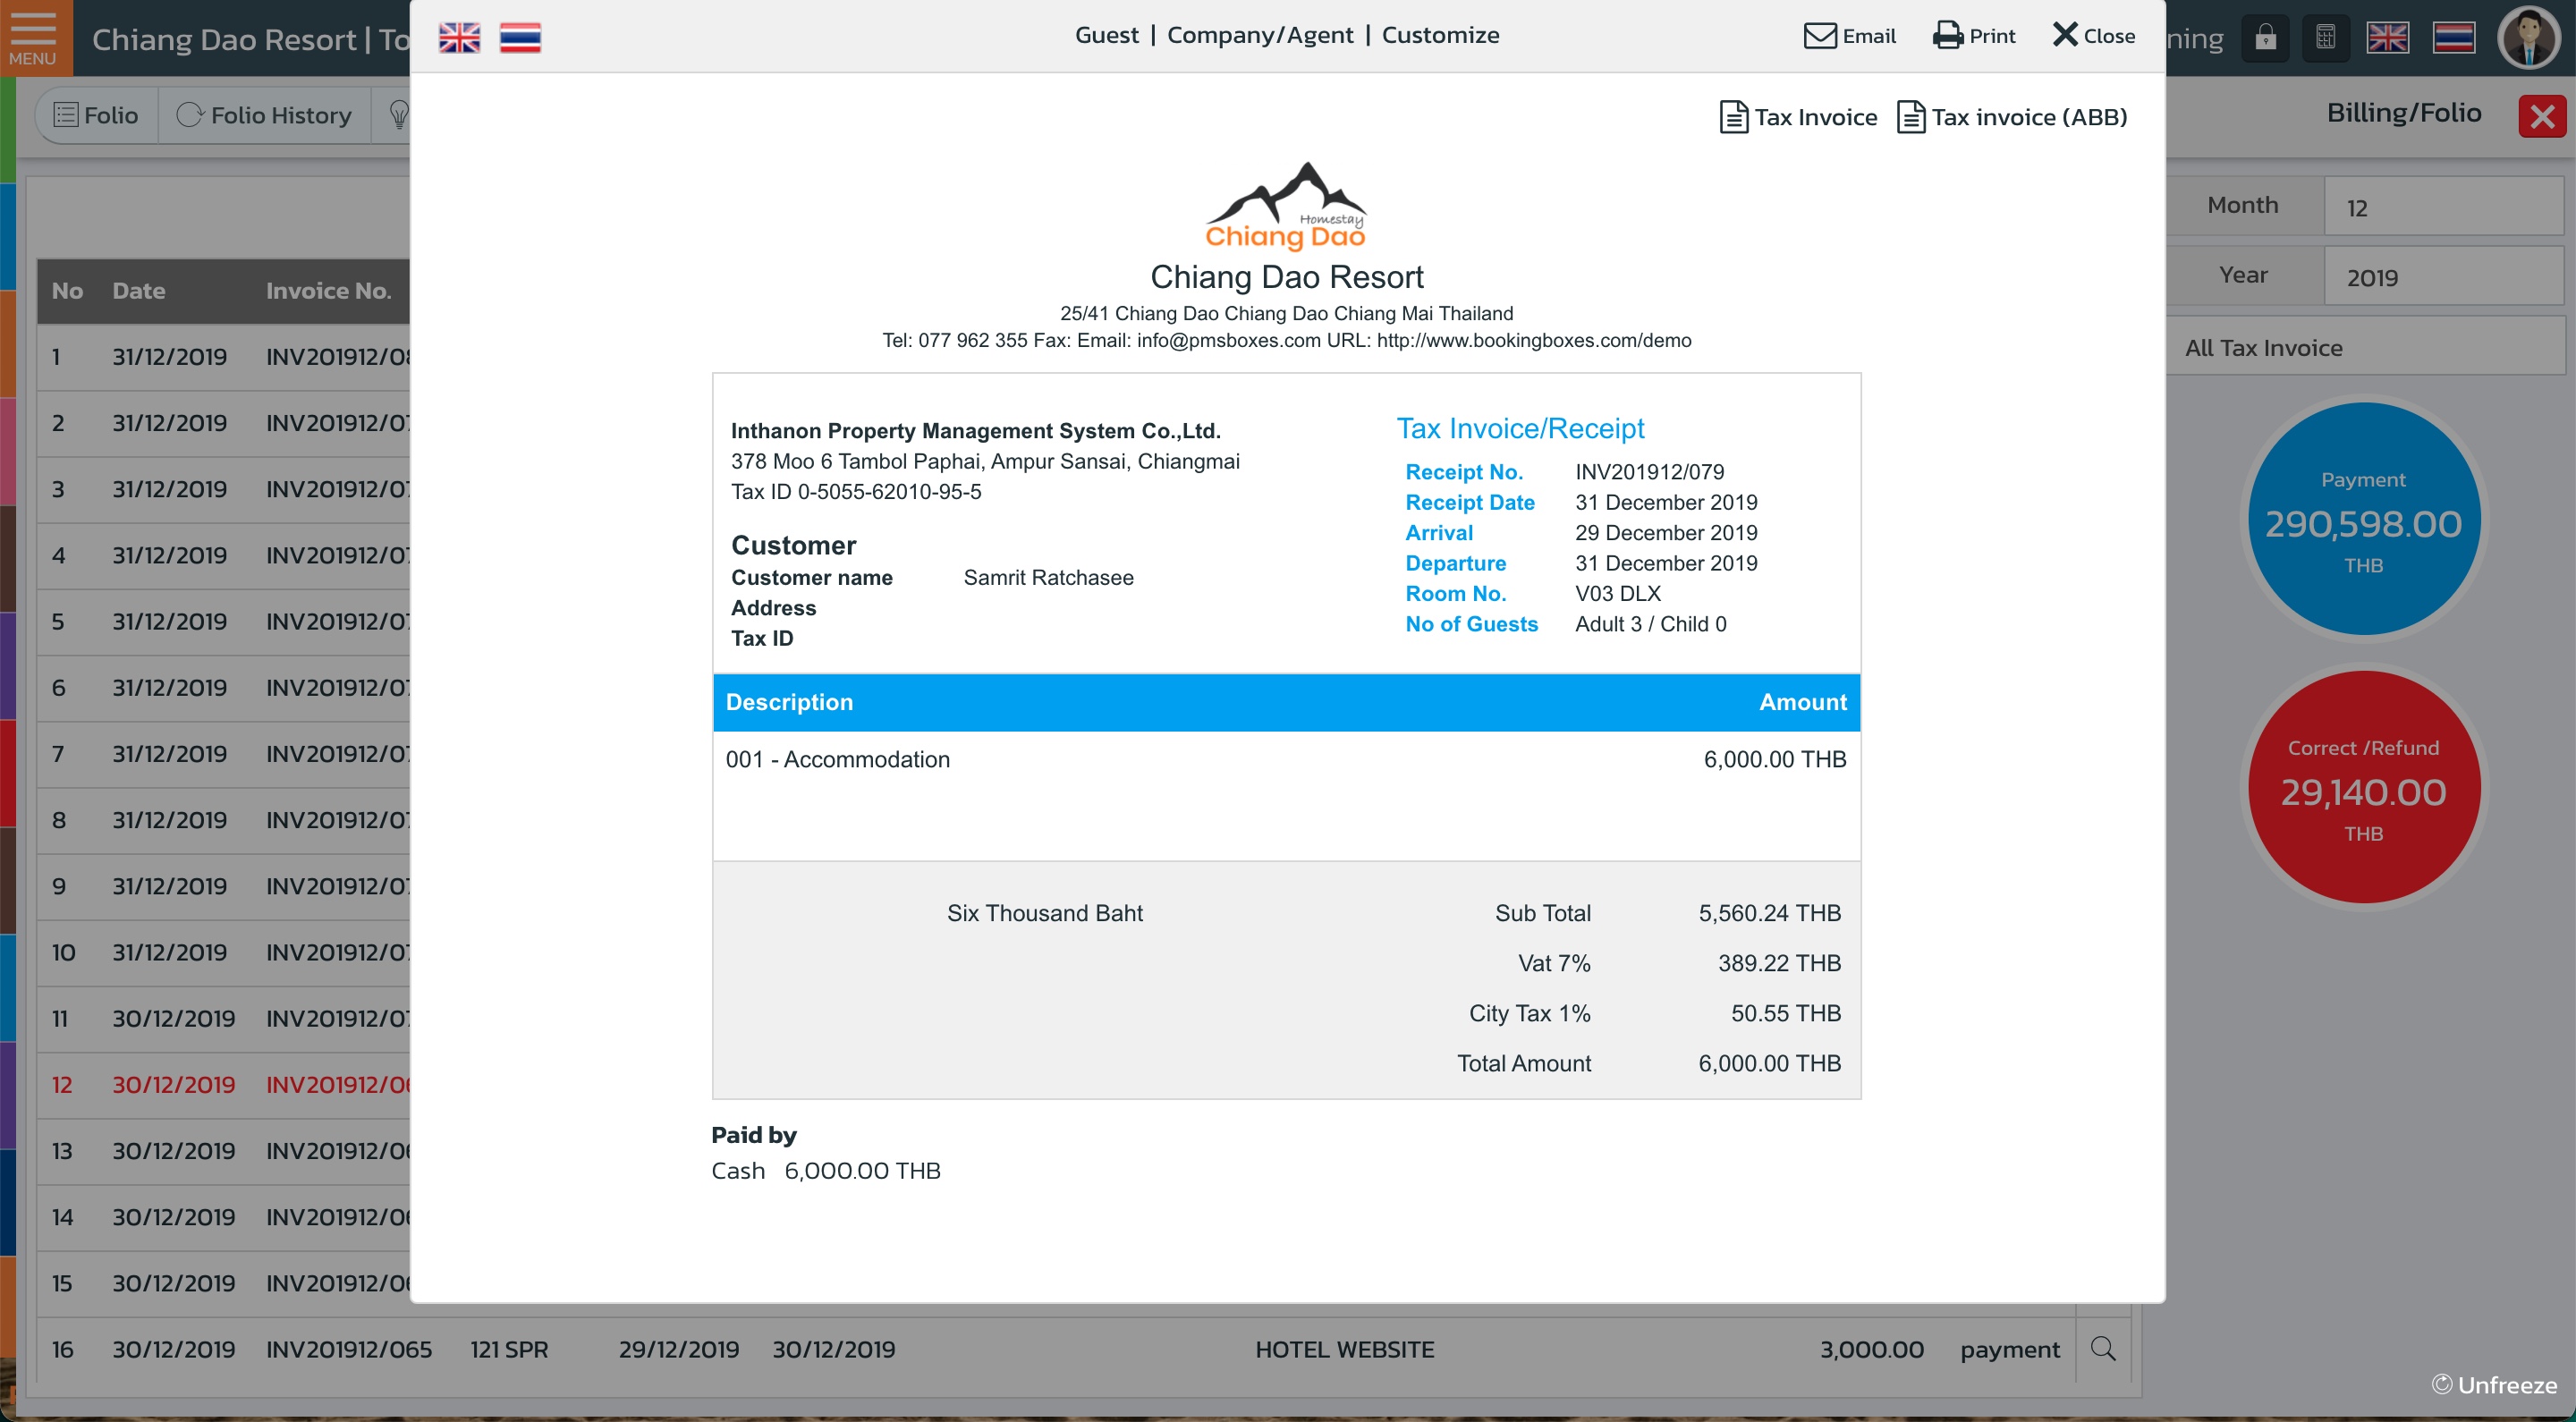Click HOTEL WEBSITE in row 16

[1344, 1349]
